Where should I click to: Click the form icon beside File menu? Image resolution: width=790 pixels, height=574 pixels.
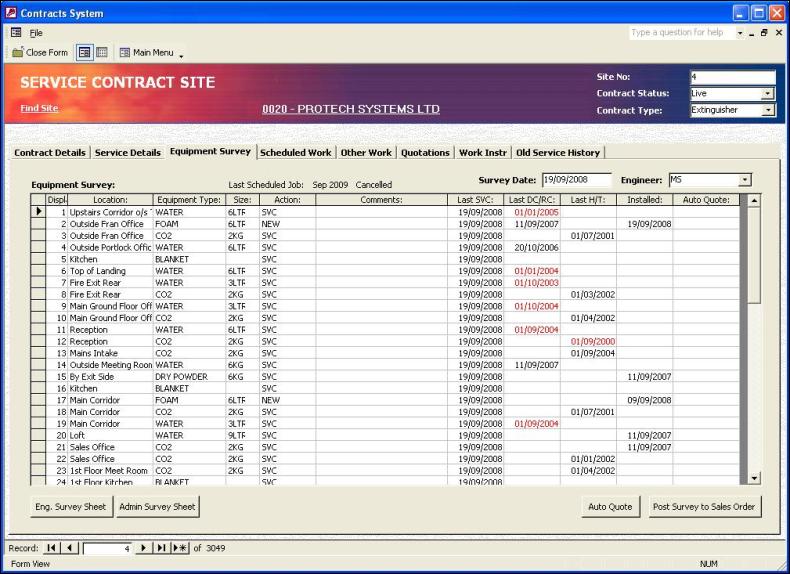click(x=15, y=33)
